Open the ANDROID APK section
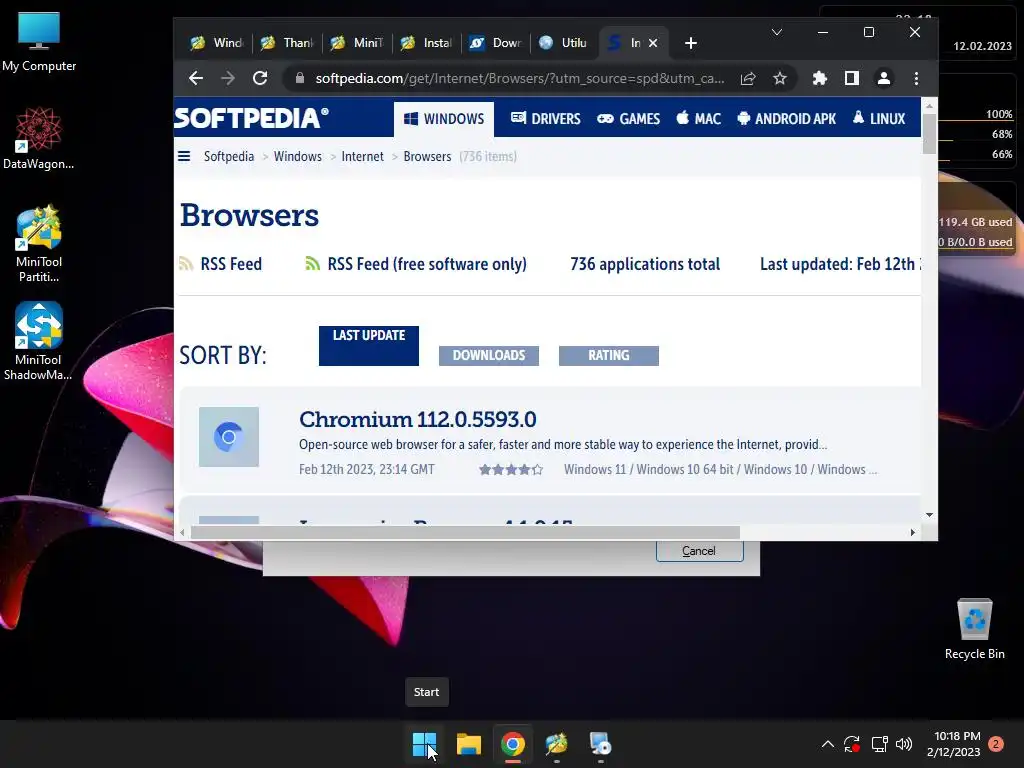Viewport: 1024px width, 768px height. point(787,119)
